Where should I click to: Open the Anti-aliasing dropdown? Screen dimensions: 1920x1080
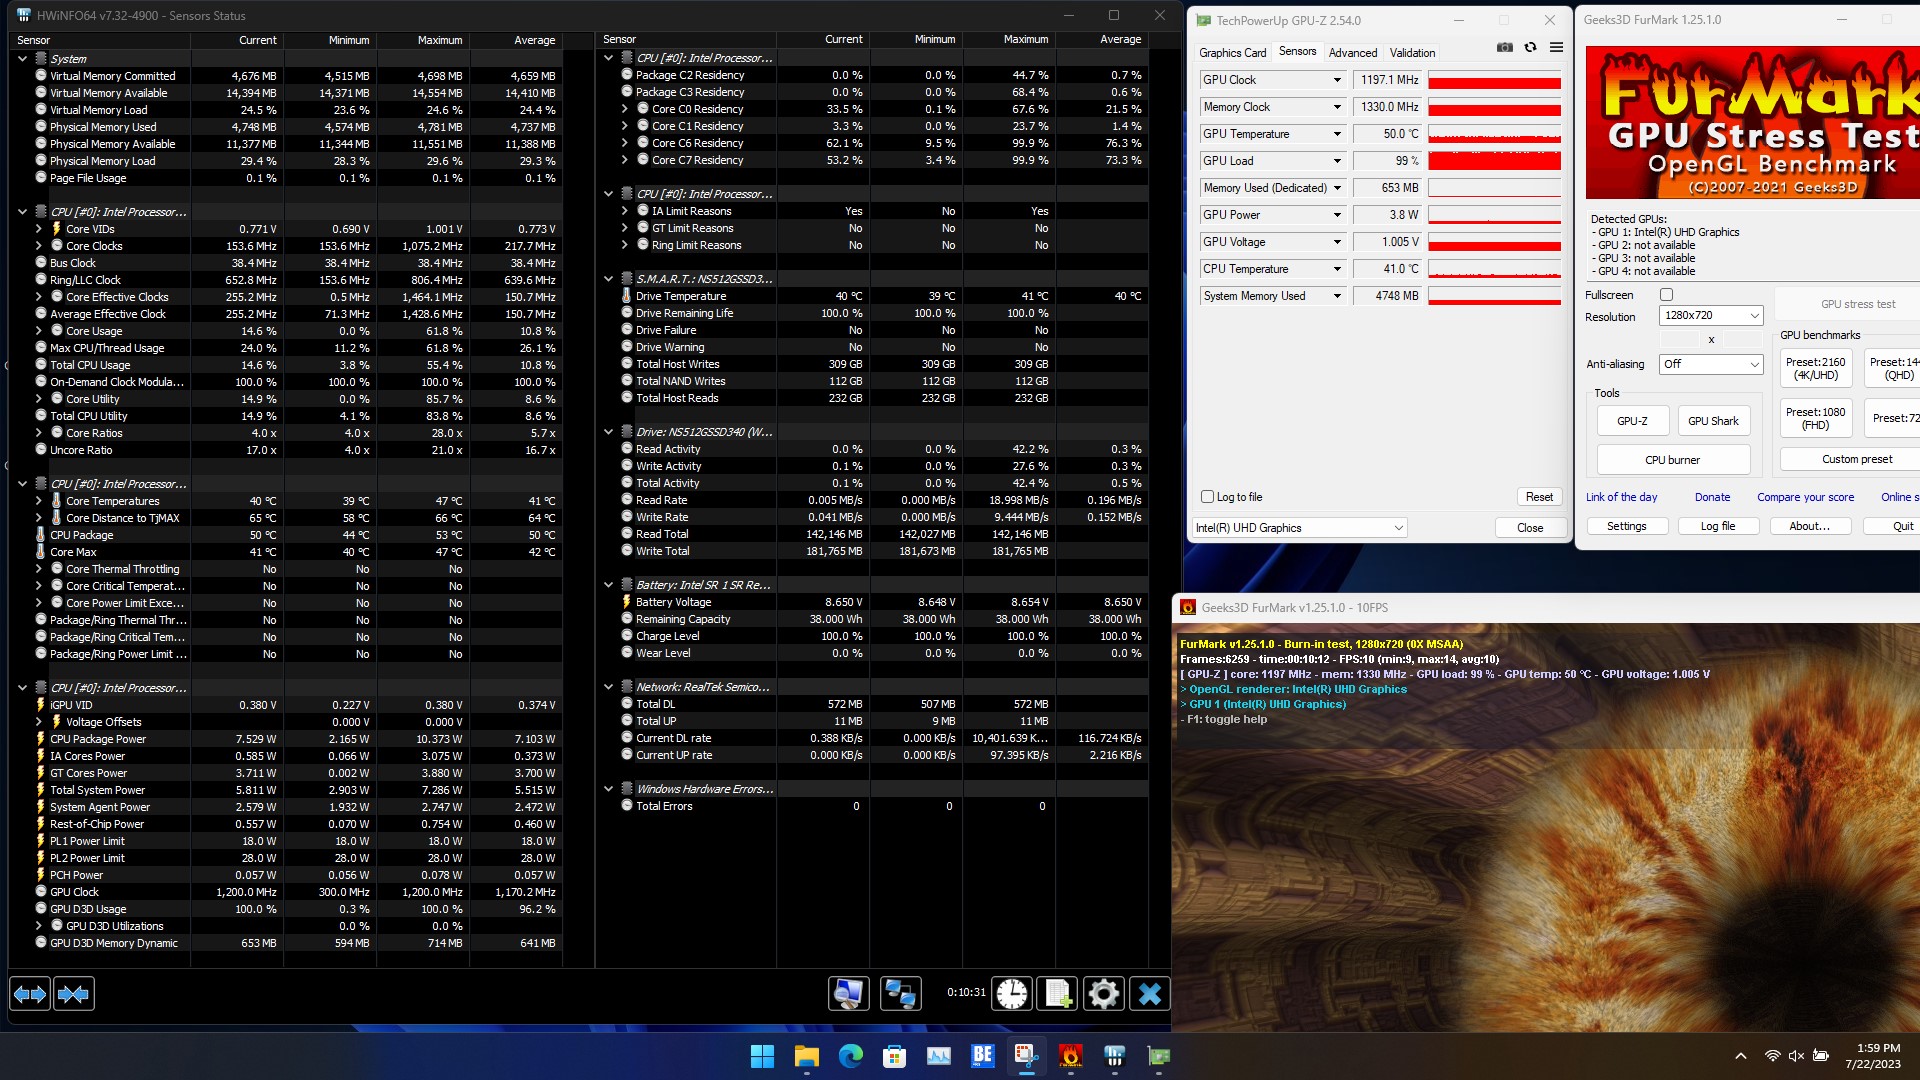tap(1710, 364)
